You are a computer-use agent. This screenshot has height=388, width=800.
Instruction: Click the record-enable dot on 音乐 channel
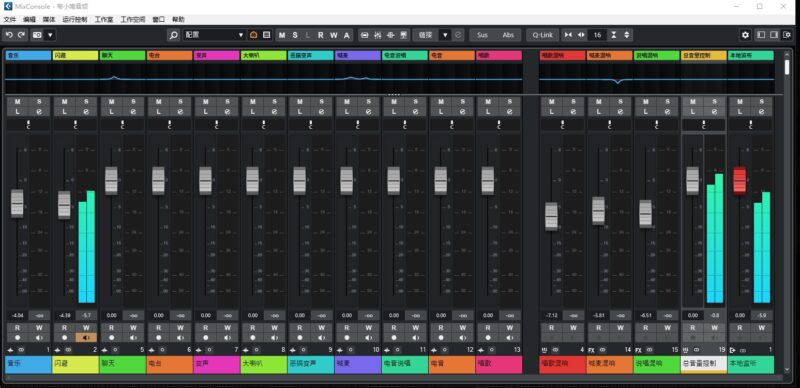[17, 337]
